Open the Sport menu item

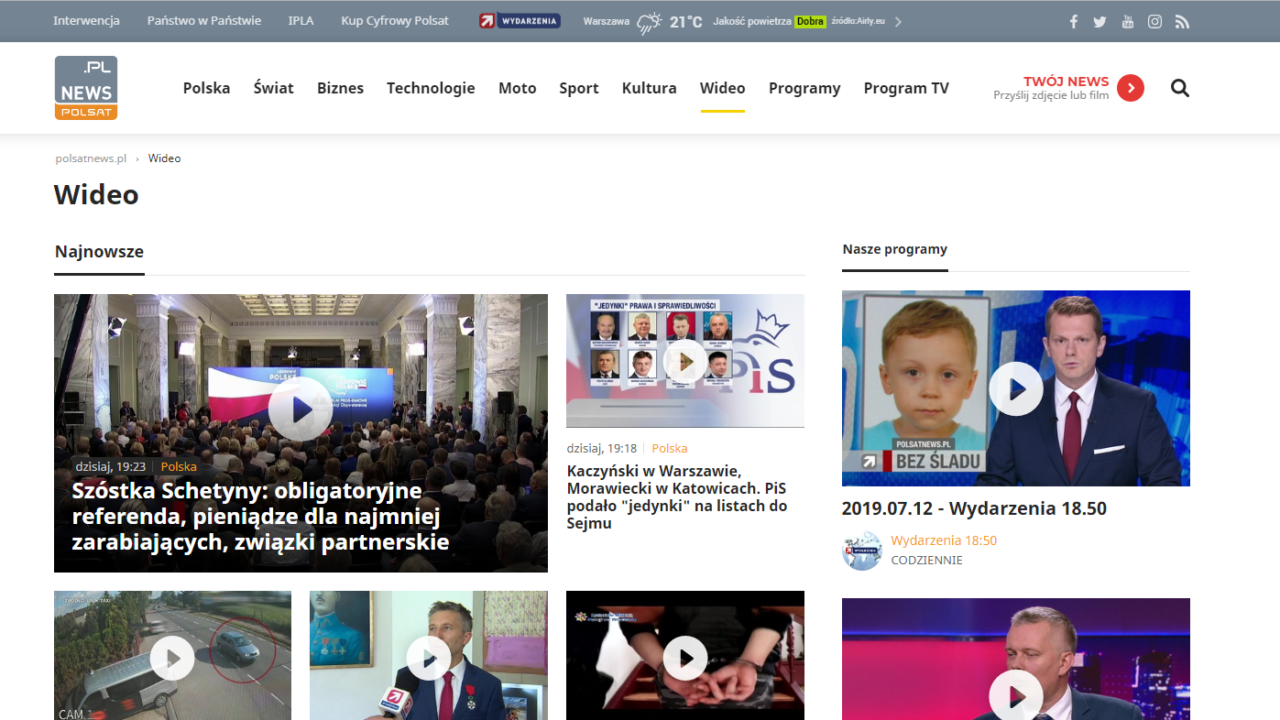click(x=579, y=88)
